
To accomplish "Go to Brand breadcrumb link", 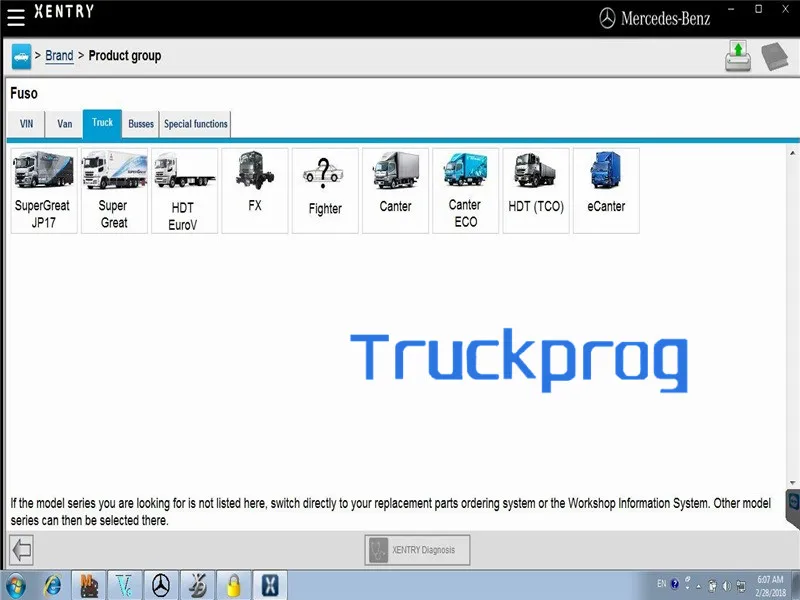I will tap(59, 56).
